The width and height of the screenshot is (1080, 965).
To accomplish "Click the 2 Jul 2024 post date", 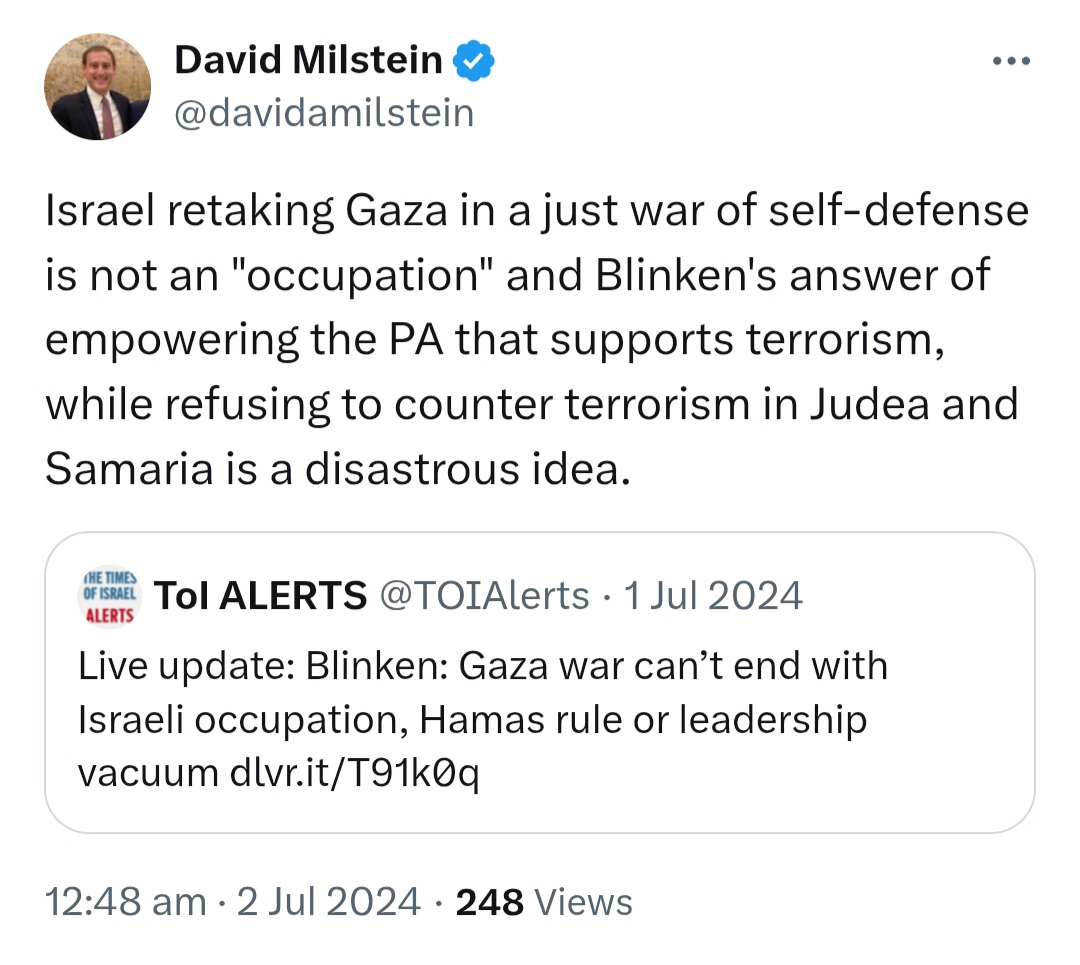I will (329, 902).
